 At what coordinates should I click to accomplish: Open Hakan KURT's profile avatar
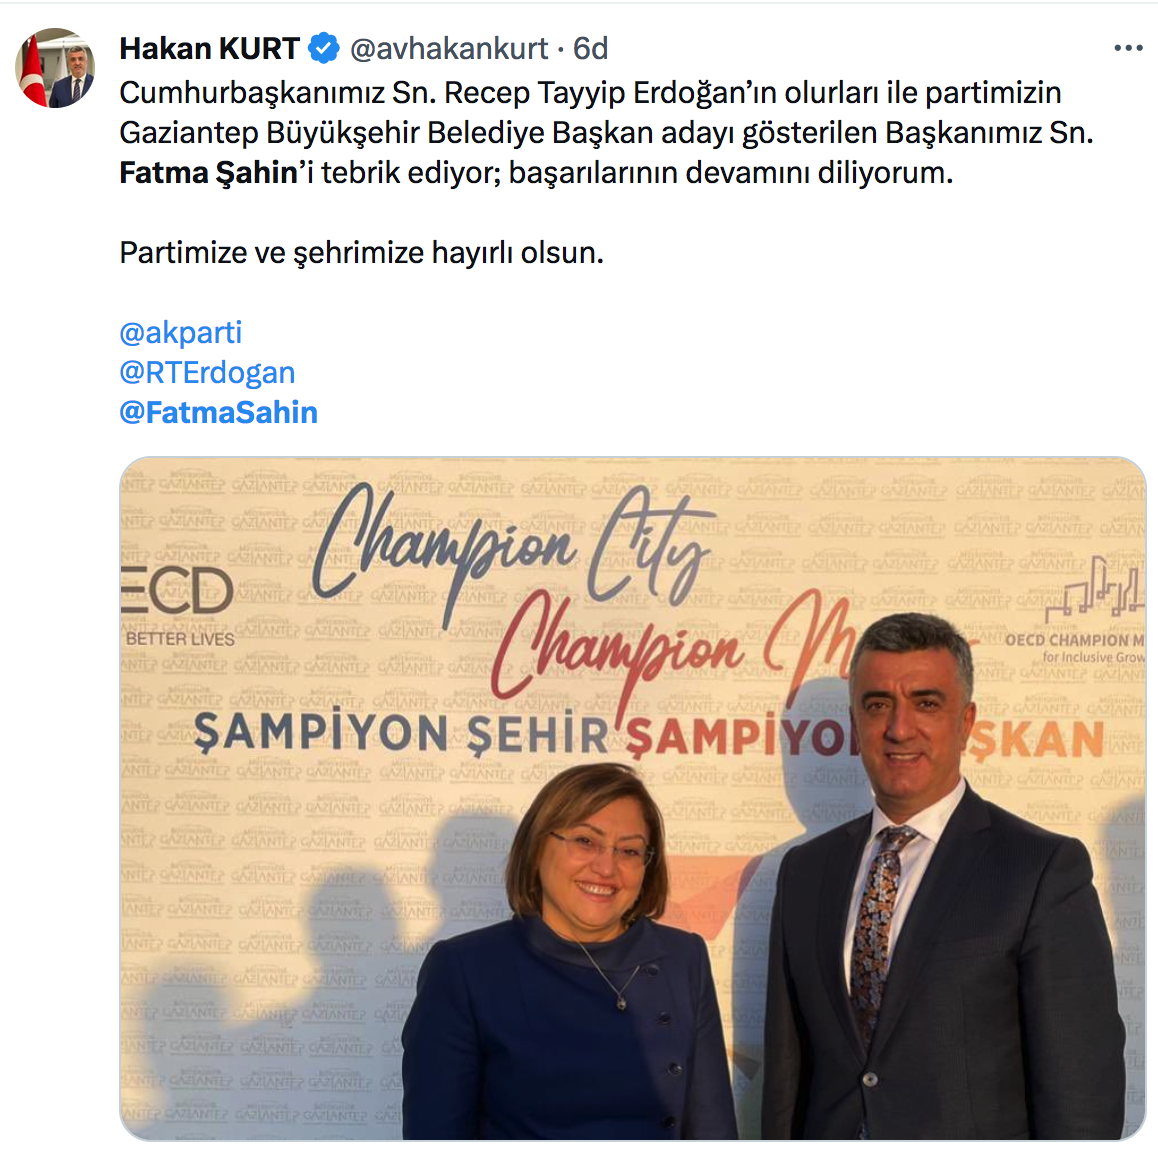(55, 68)
